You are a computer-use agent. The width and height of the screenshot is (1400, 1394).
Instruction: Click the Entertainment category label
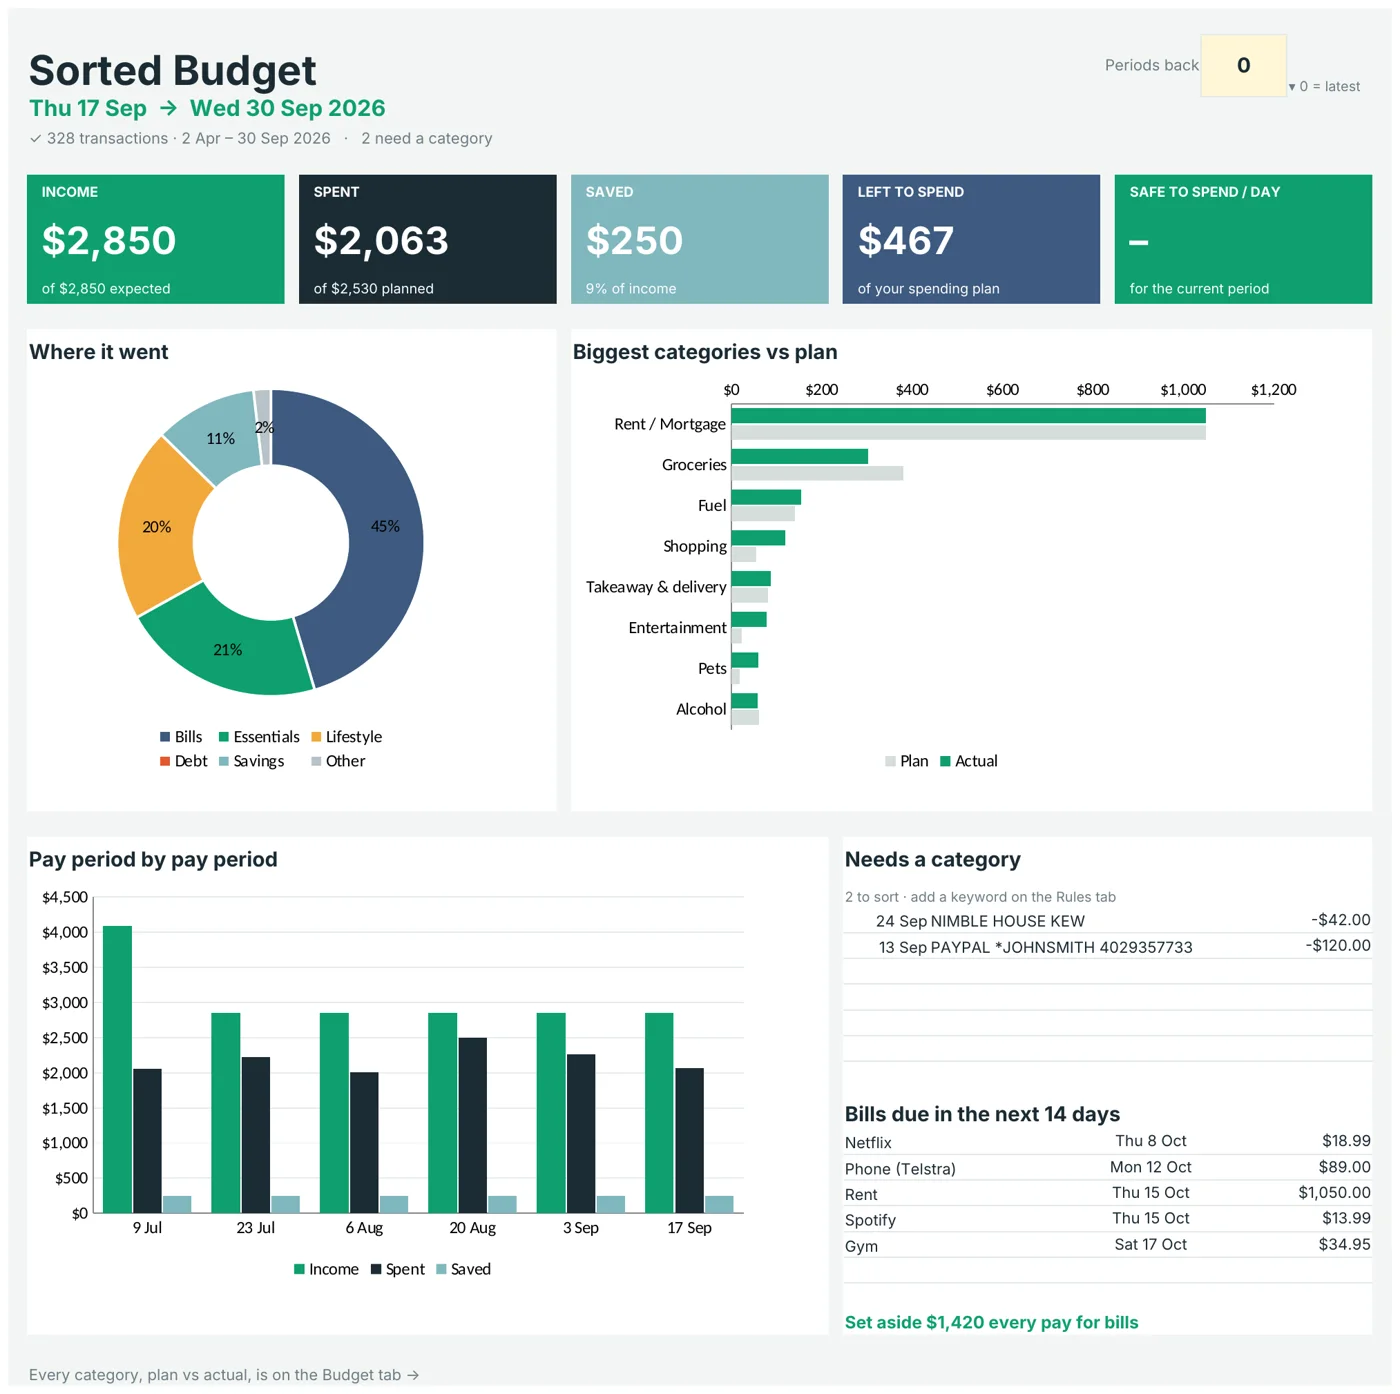coord(677,628)
